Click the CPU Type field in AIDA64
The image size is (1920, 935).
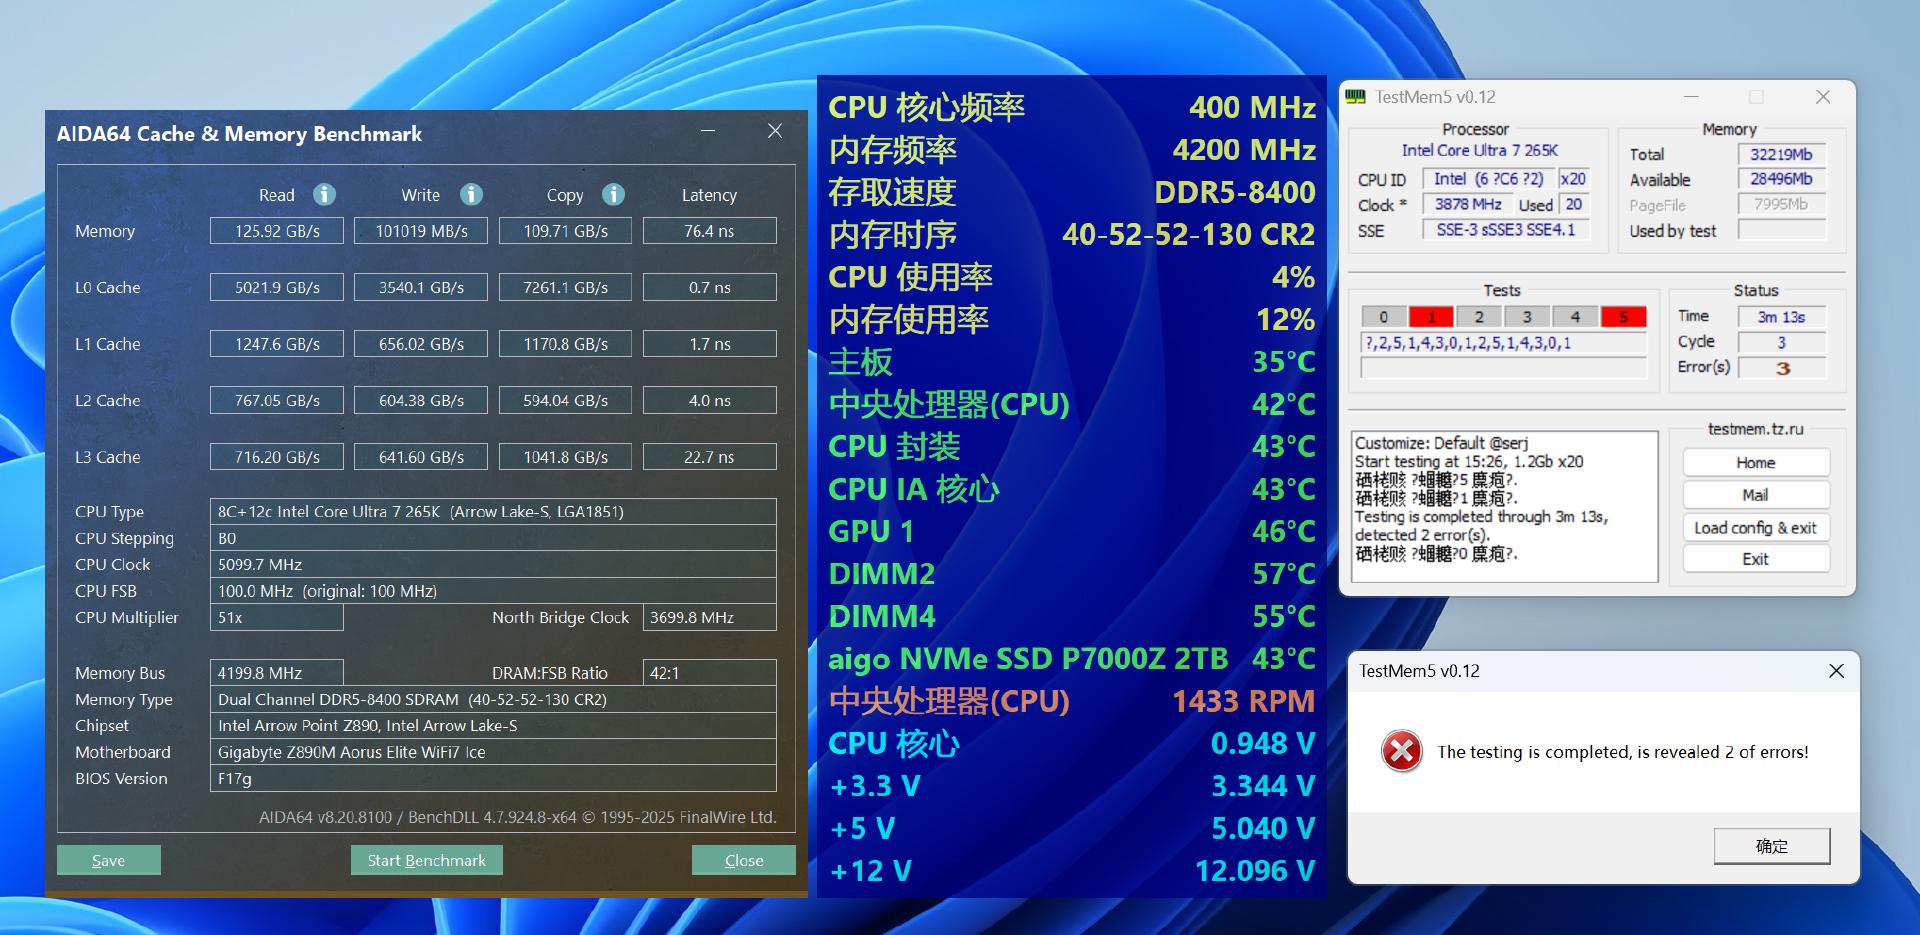click(x=493, y=512)
